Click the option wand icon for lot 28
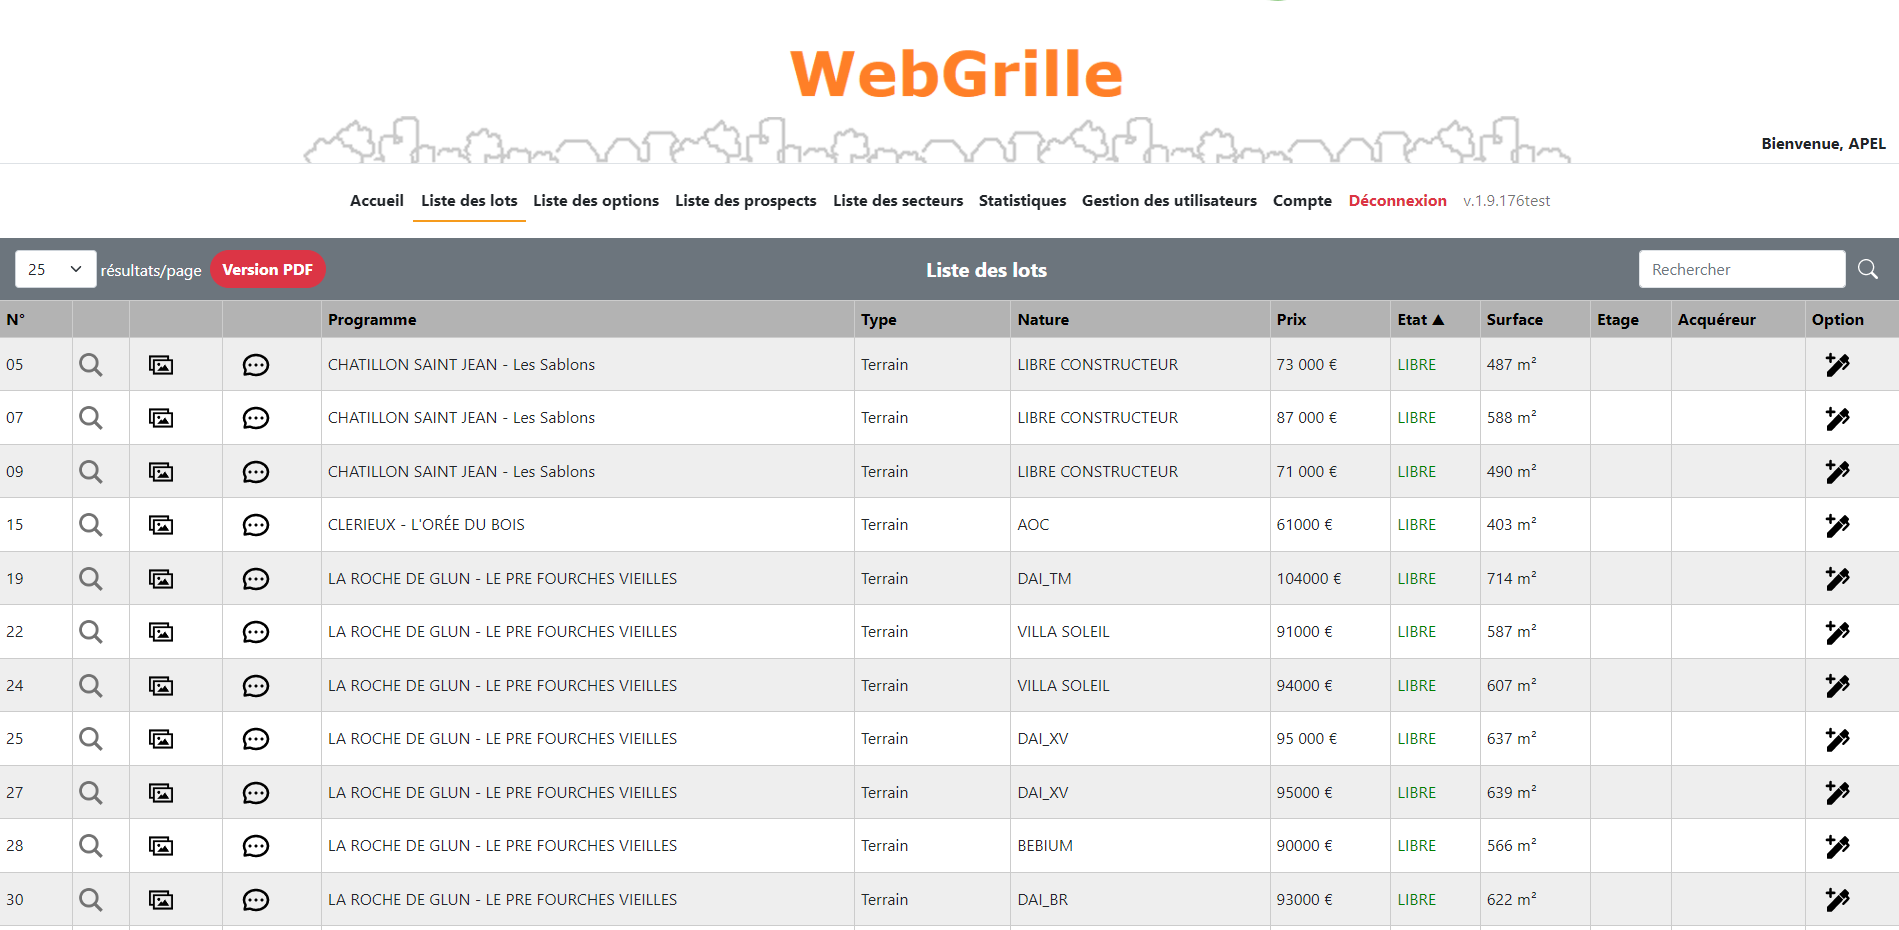The image size is (1899, 930). 1837,846
